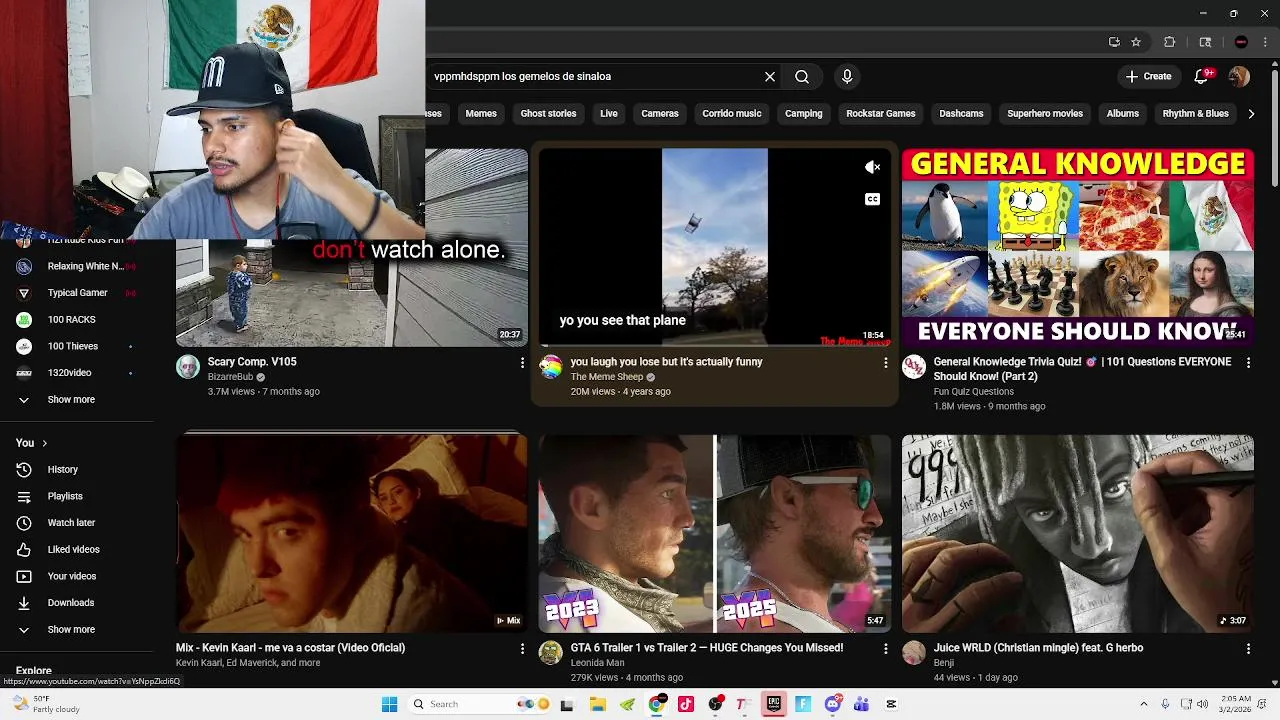
Task: Click the search magnifier button
Action: tap(802, 76)
